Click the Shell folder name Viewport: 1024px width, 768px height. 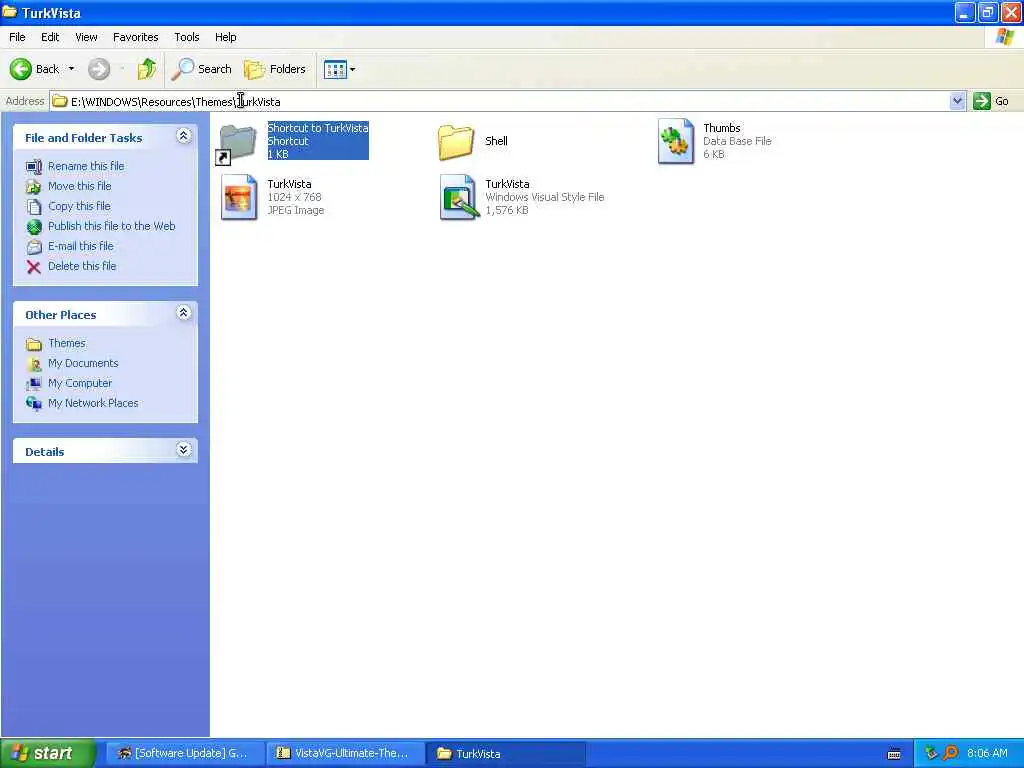click(496, 141)
